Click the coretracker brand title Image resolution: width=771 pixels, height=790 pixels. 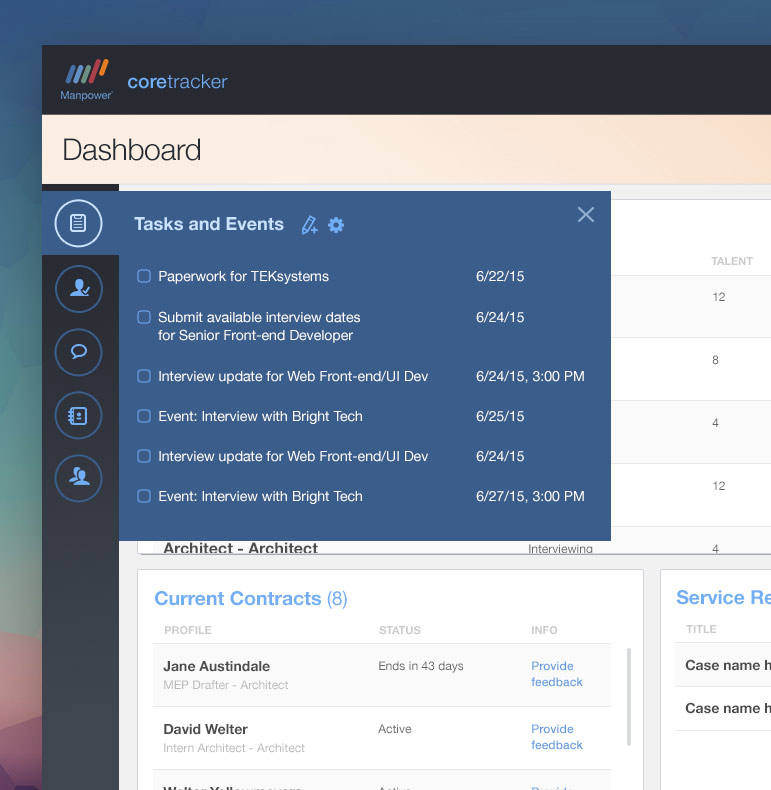[x=177, y=82]
